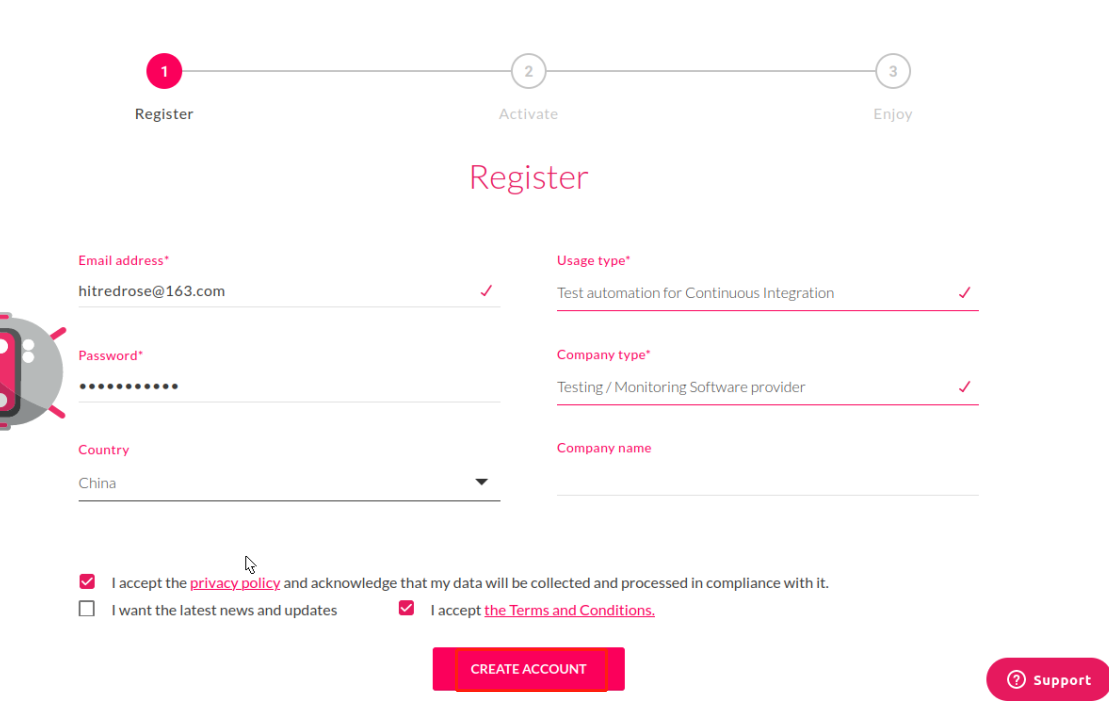Click the Usage type validation checkmark
This screenshot has width=1109, height=701.
pyautogui.click(x=965, y=292)
